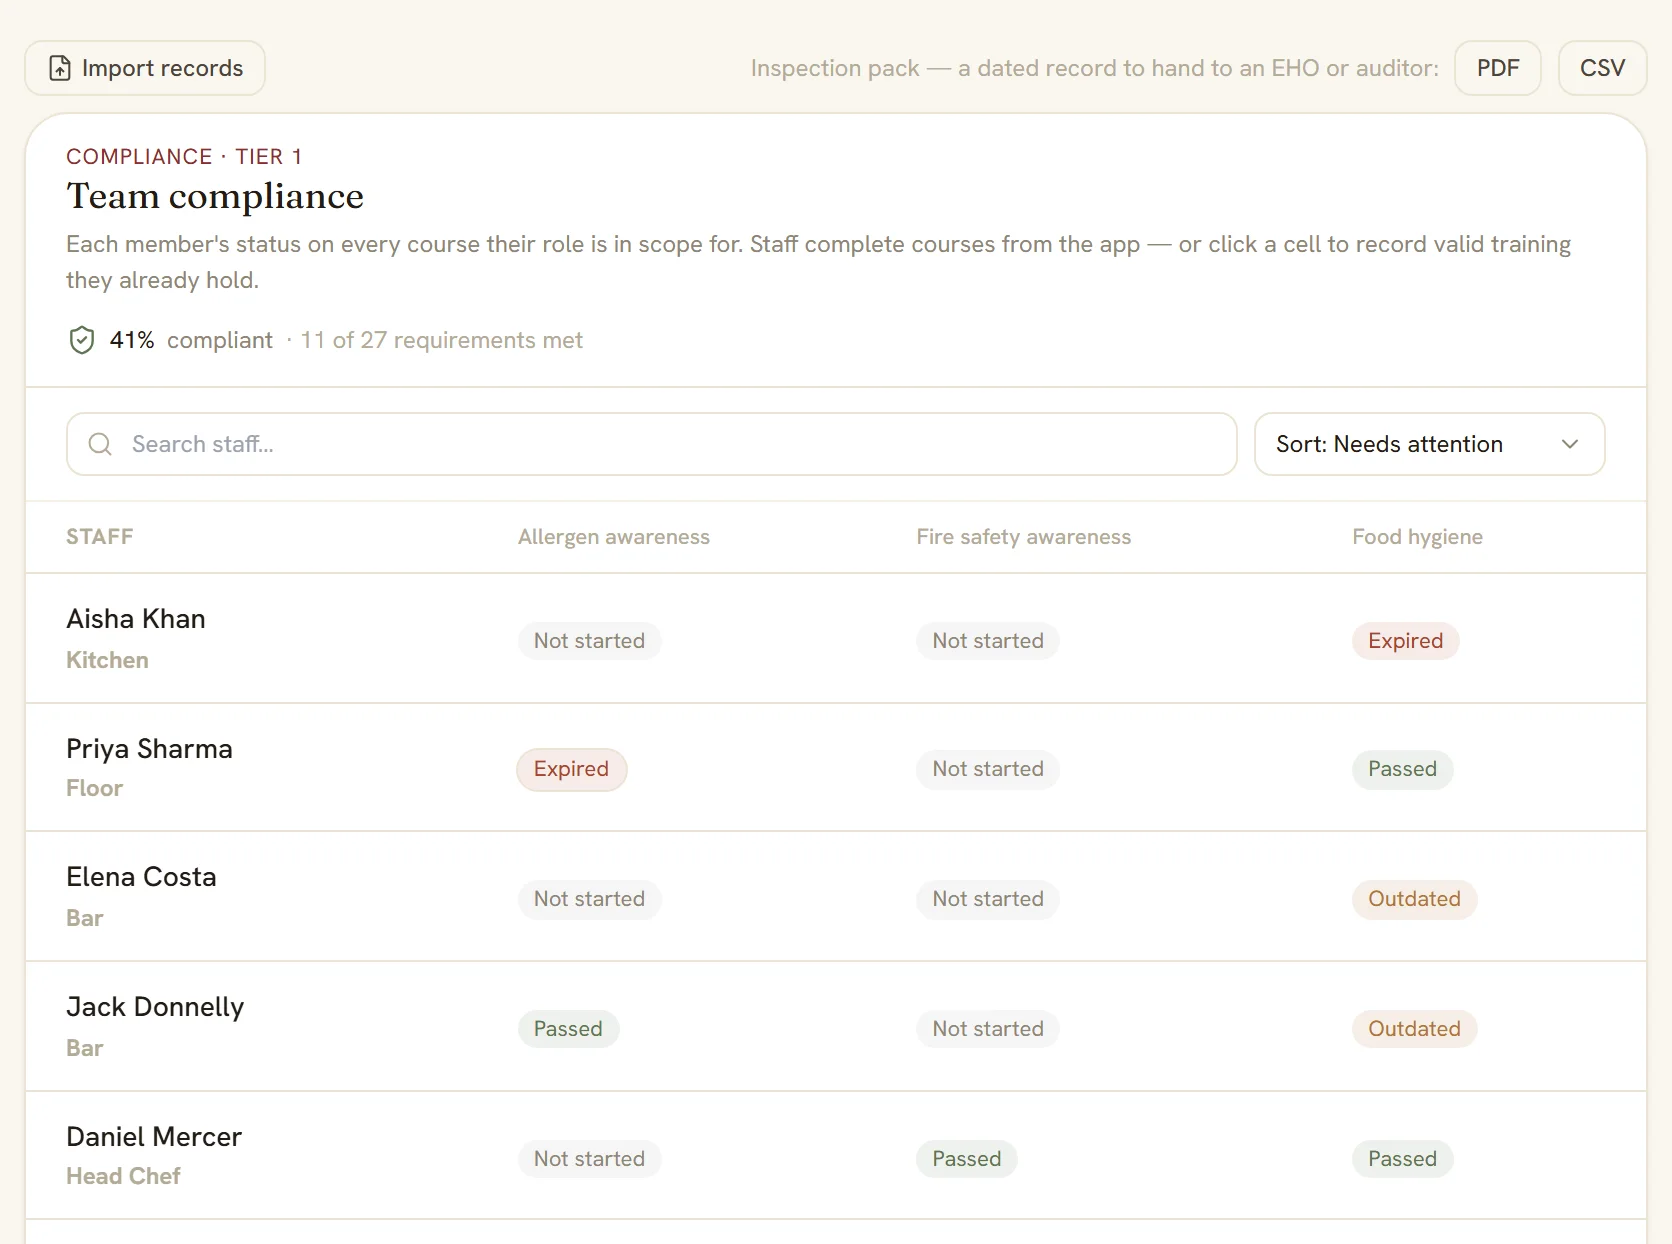Click the search magnifier icon
The width and height of the screenshot is (1672, 1244).
point(100,444)
